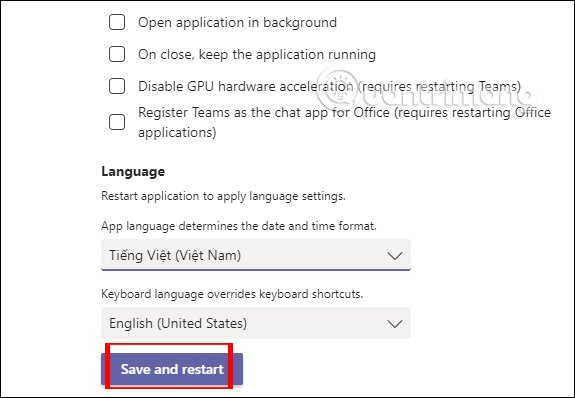The height and width of the screenshot is (398, 575).
Task: Click the Save and restart button
Action: pos(172,369)
